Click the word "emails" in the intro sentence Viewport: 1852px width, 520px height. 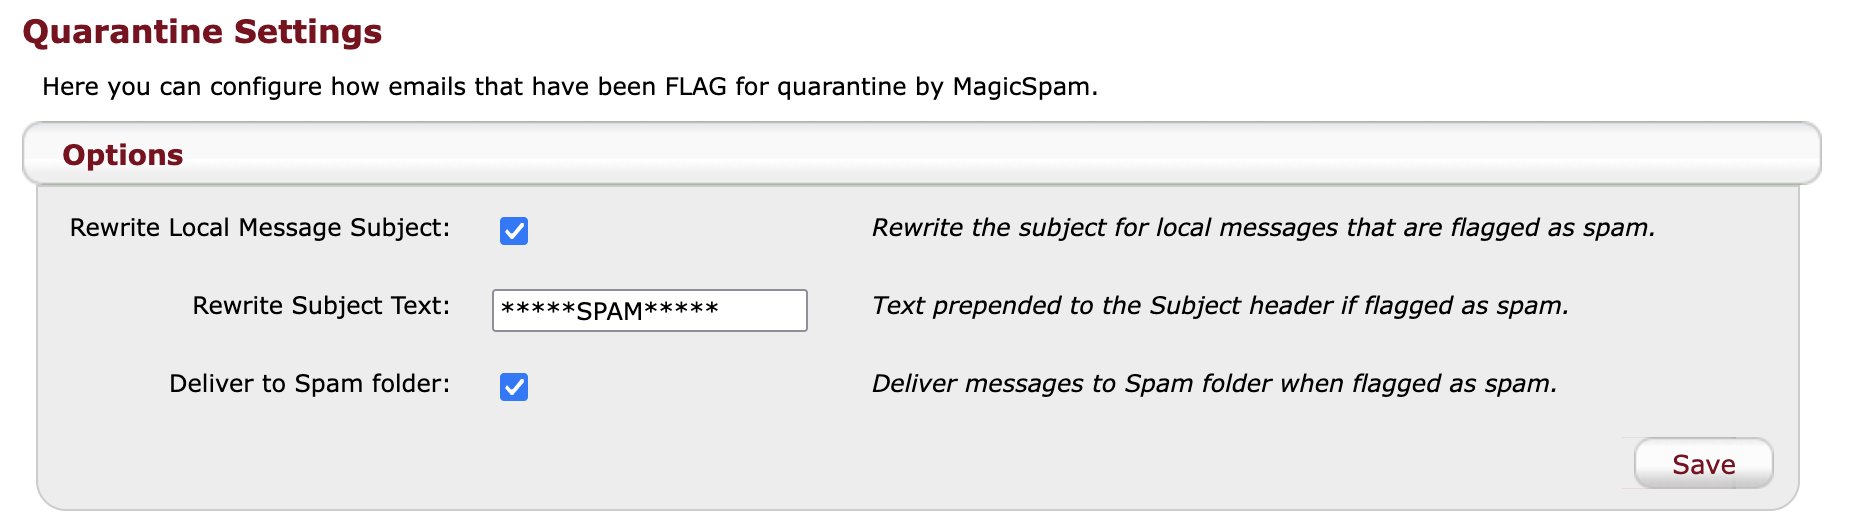click(x=427, y=87)
